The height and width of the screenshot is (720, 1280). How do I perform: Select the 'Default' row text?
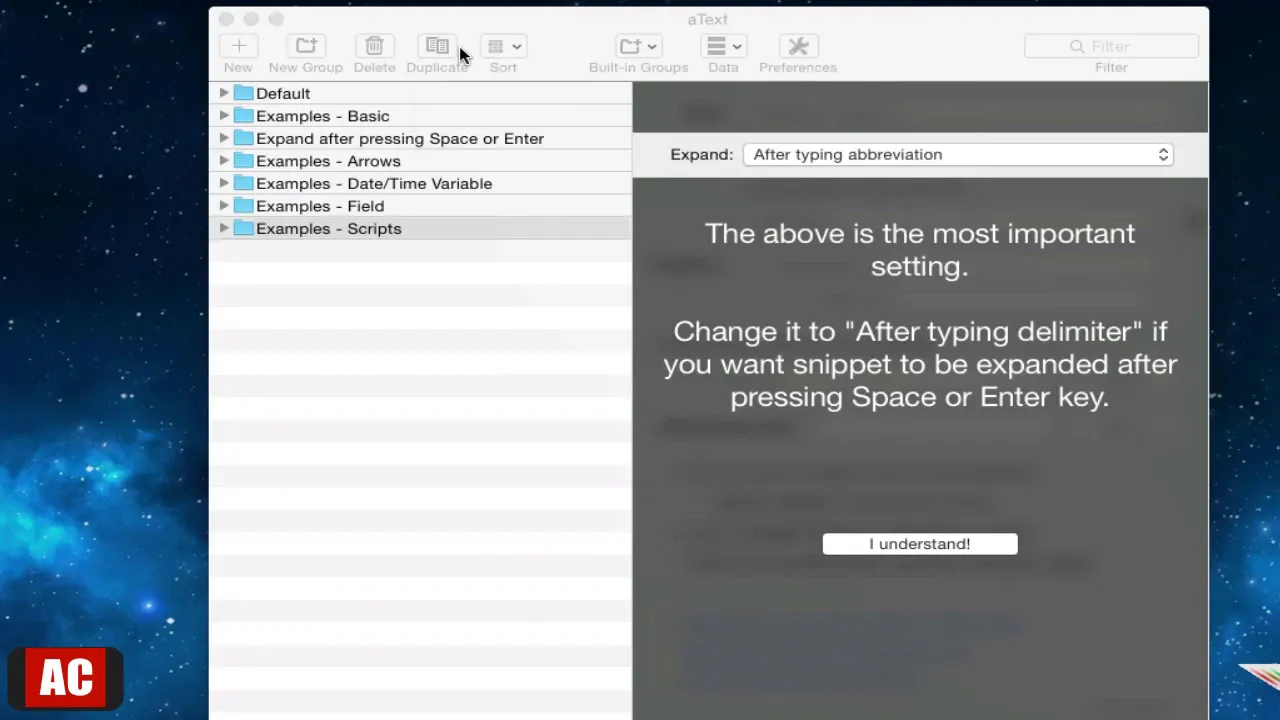[x=283, y=93]
